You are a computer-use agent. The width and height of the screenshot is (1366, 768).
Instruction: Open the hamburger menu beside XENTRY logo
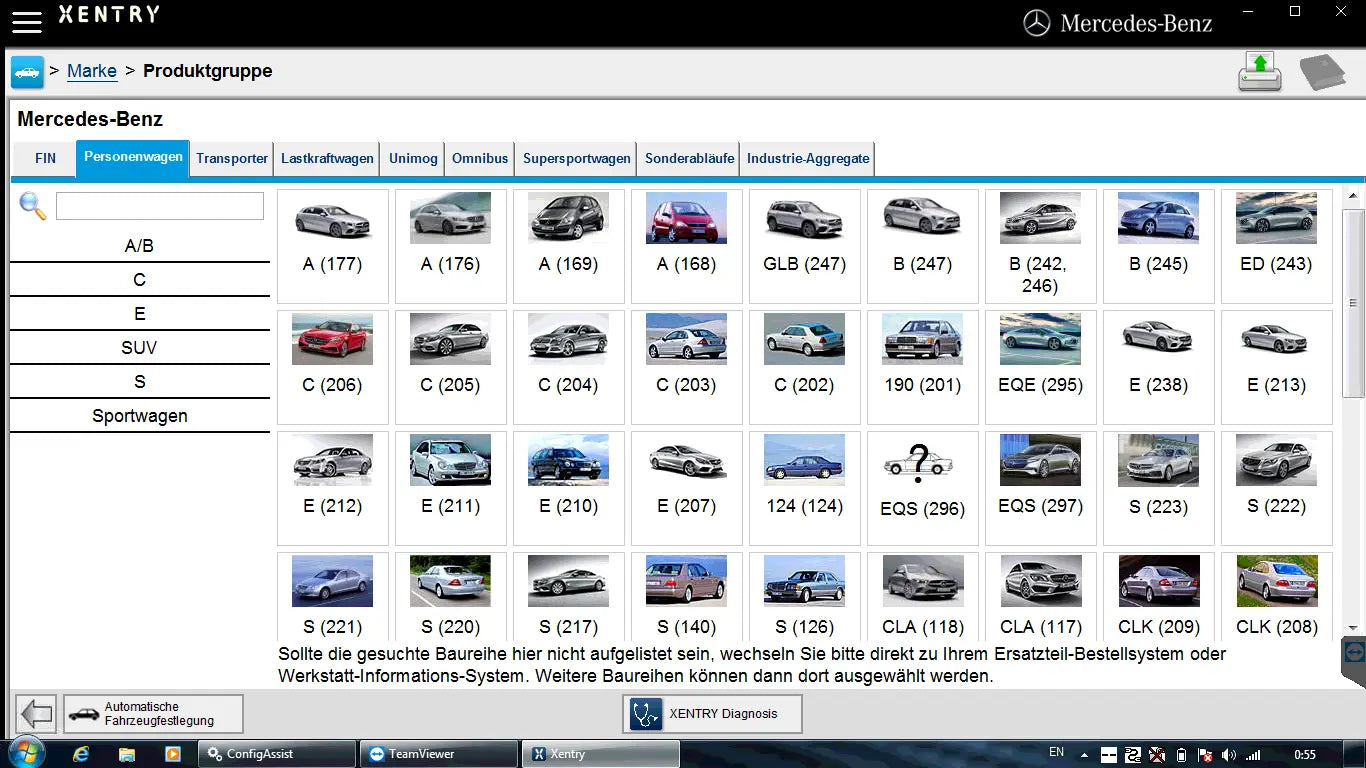[x=26, y=20]
